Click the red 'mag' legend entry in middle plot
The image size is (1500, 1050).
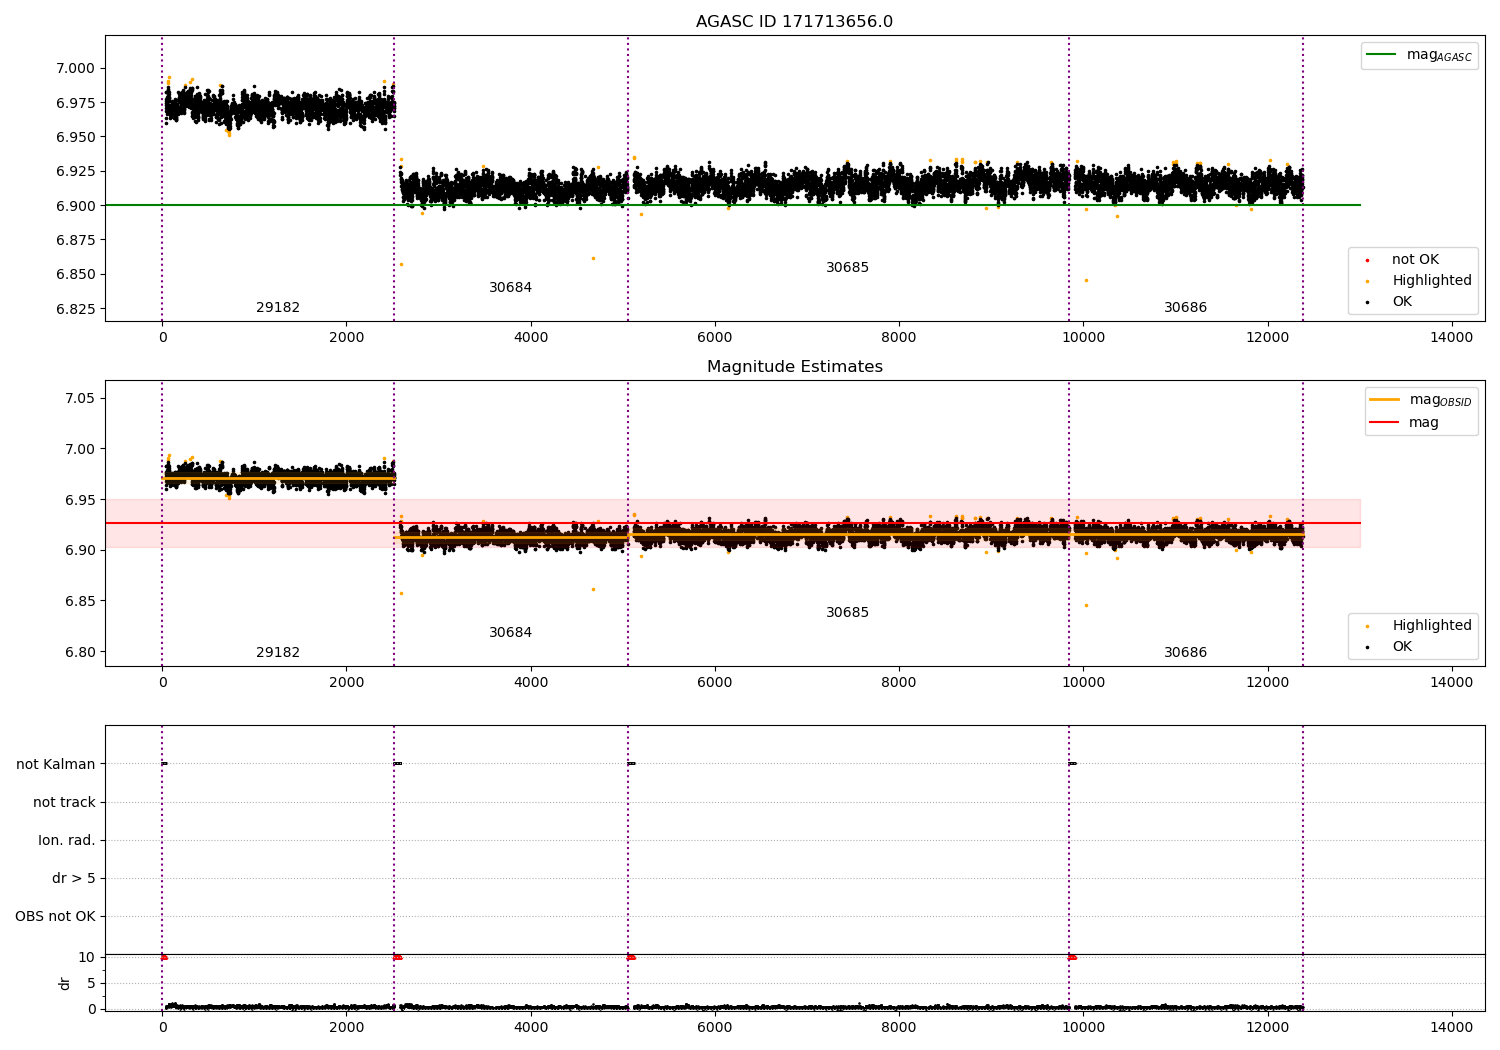(x=1404, y=423)
